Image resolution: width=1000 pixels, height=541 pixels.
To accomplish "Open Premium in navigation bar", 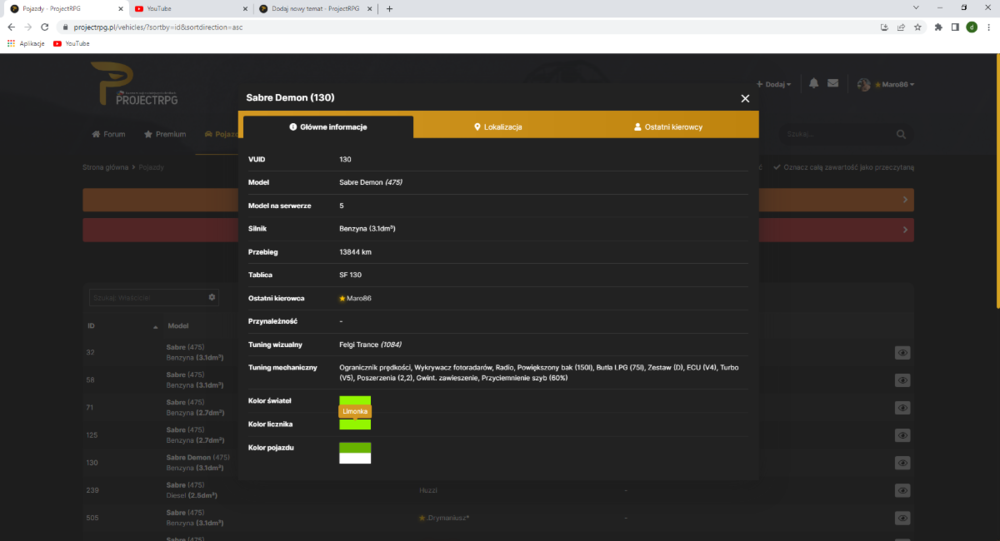I will 165,134.
